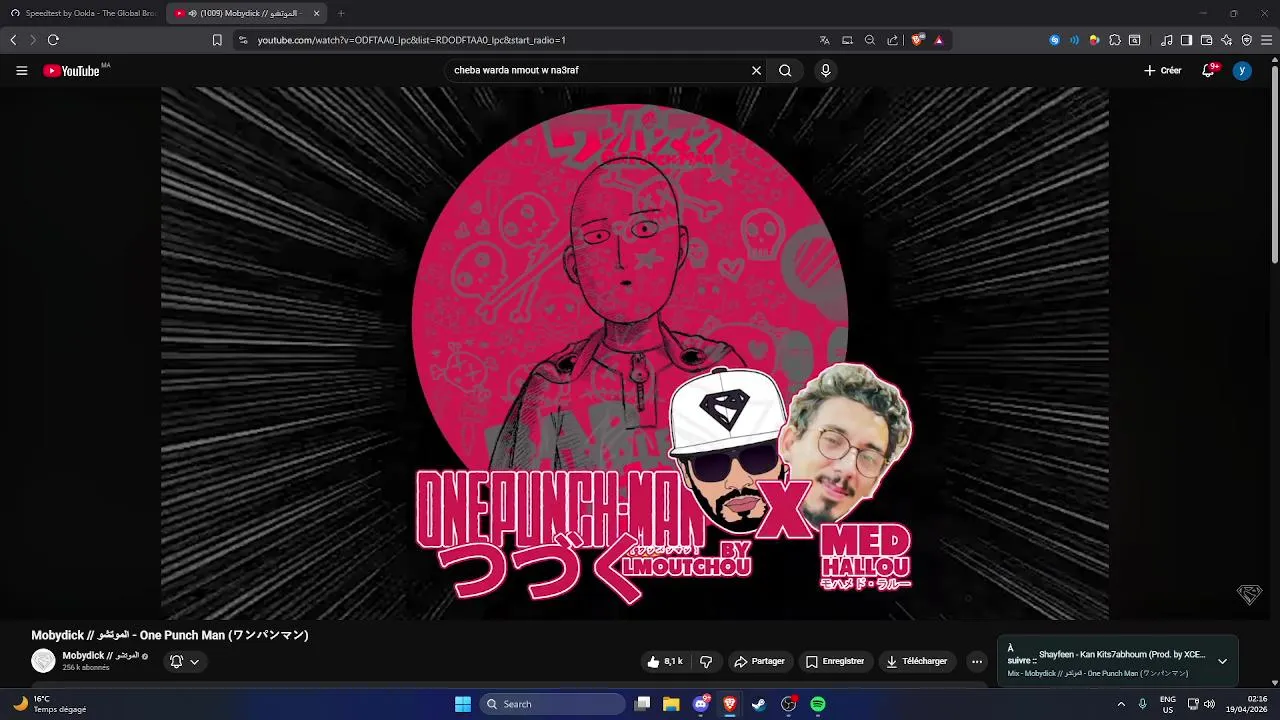Open the media control music note icon
1280x720 pixels.
pos(1166,40)
